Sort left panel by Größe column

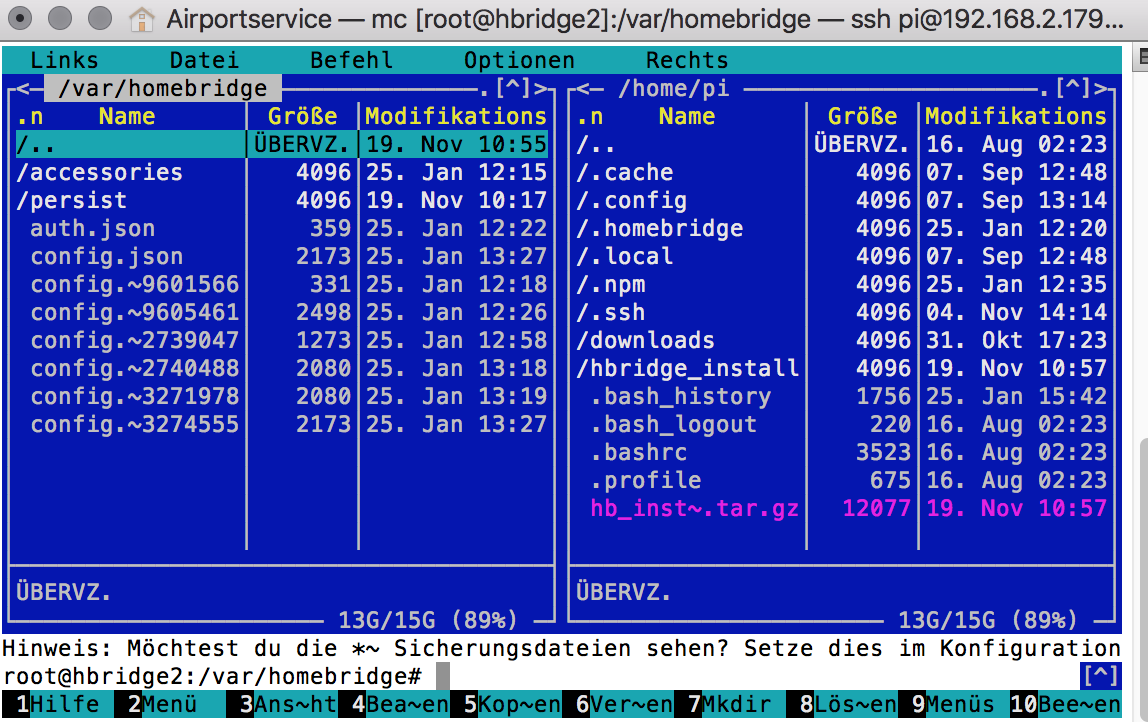click(x=302, y=116)
